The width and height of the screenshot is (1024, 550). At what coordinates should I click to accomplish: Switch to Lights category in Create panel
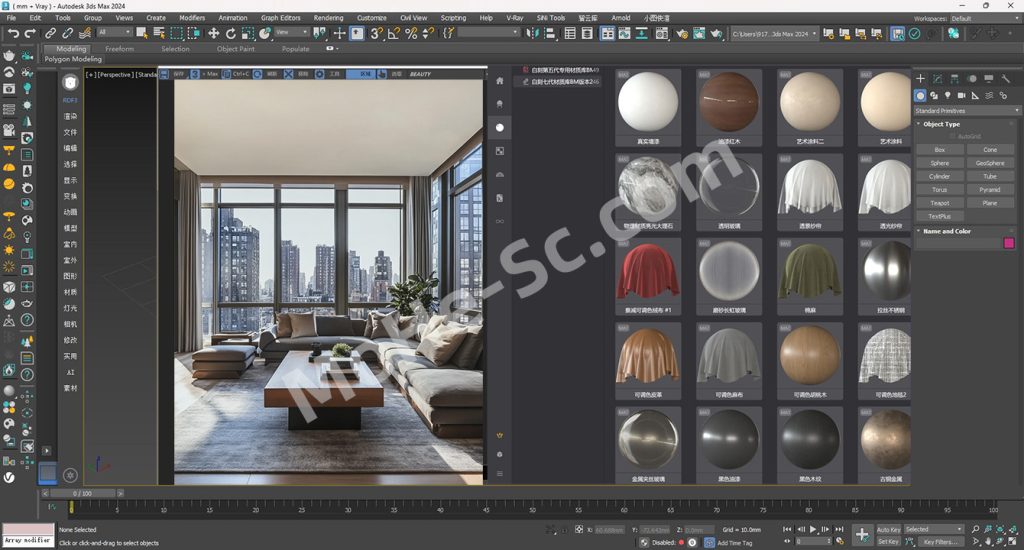[x=950, y=96]
